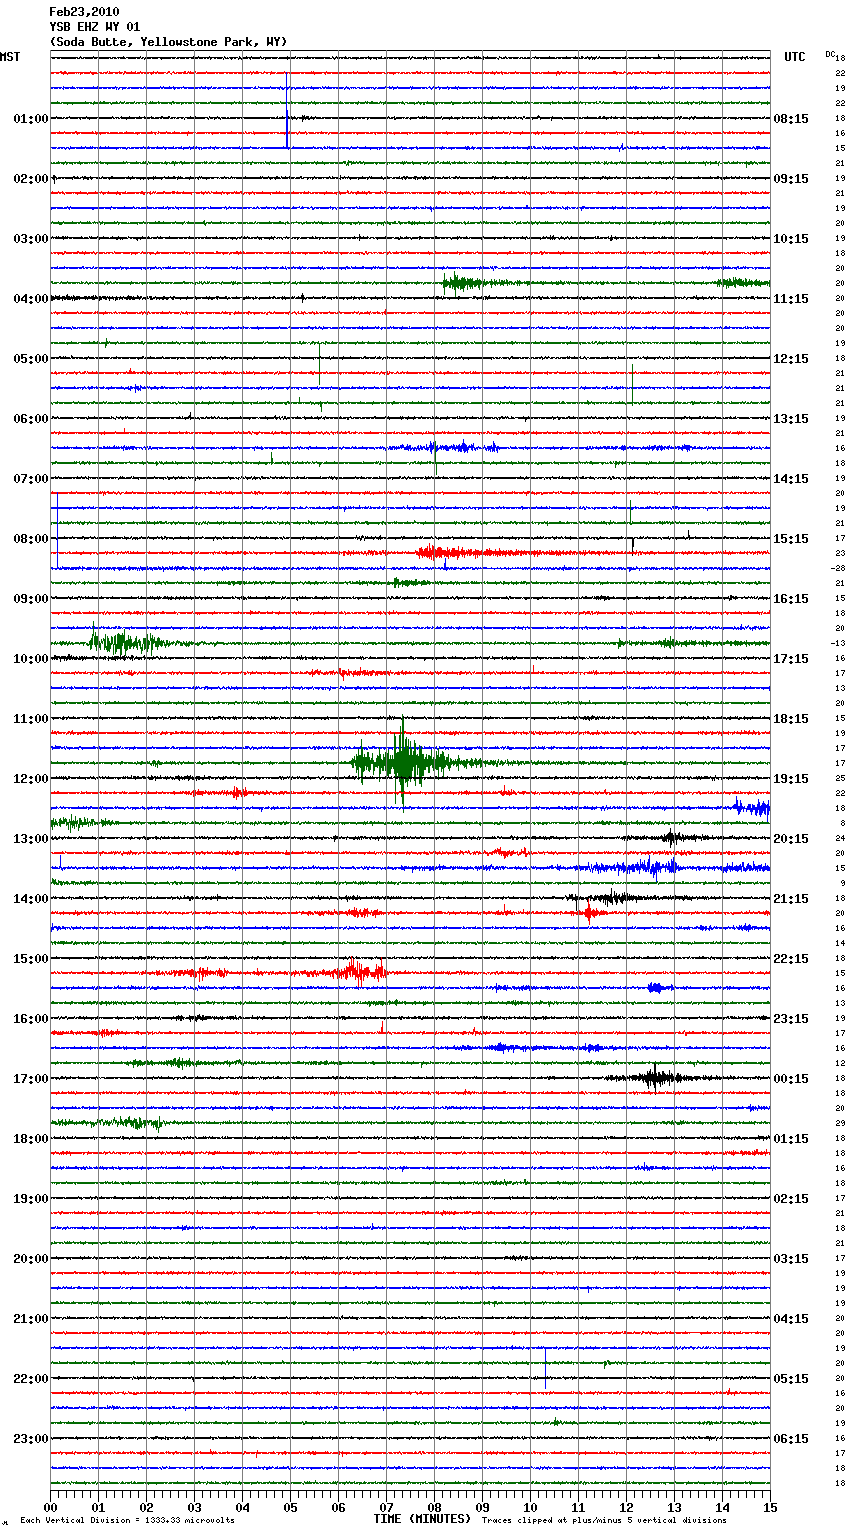
Task: Click the "10:00" MST time label
Action: point(31,659)
